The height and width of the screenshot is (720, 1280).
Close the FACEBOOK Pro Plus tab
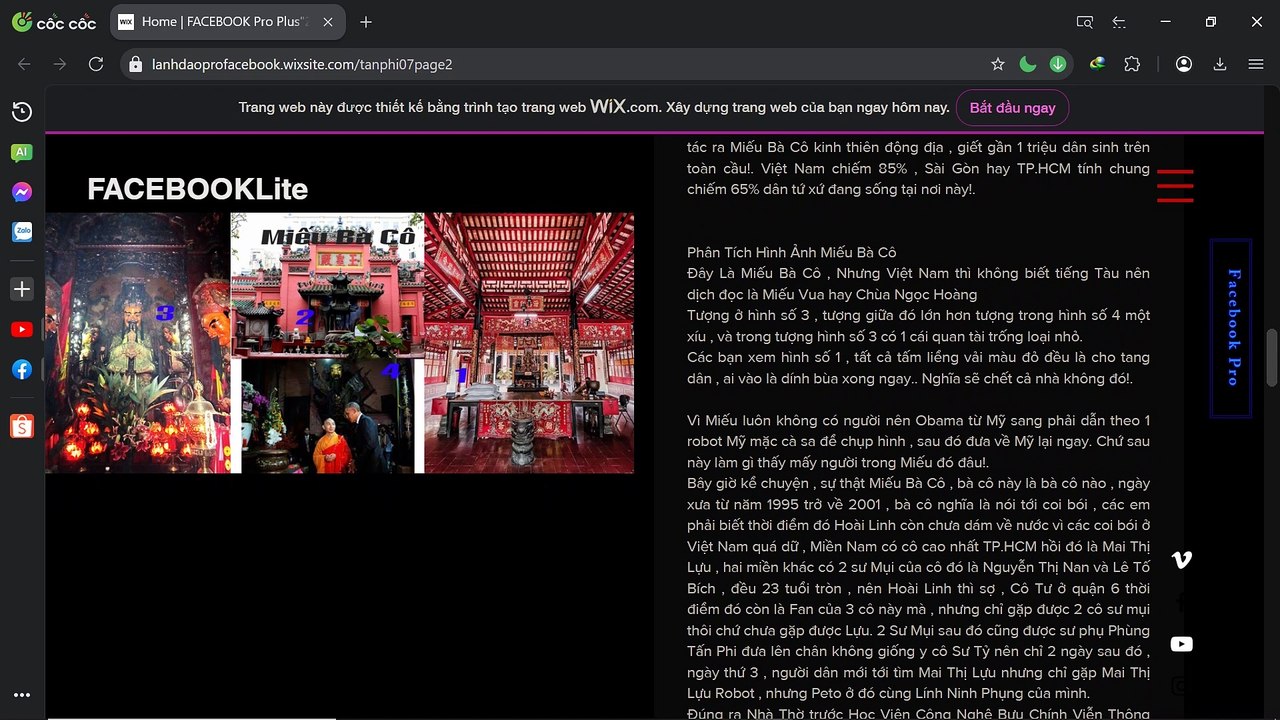pos(327,22)
